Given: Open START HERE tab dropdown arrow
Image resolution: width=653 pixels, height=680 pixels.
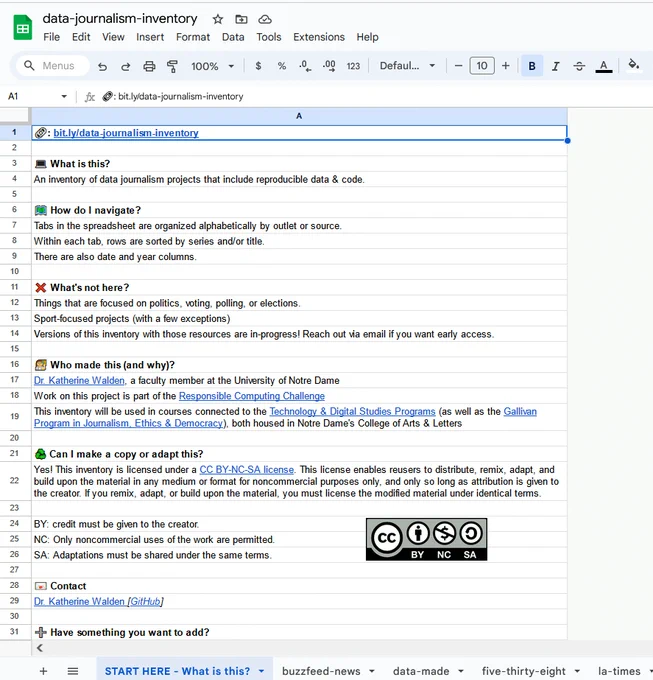Looking at the screenshot, I should (261, 671).
